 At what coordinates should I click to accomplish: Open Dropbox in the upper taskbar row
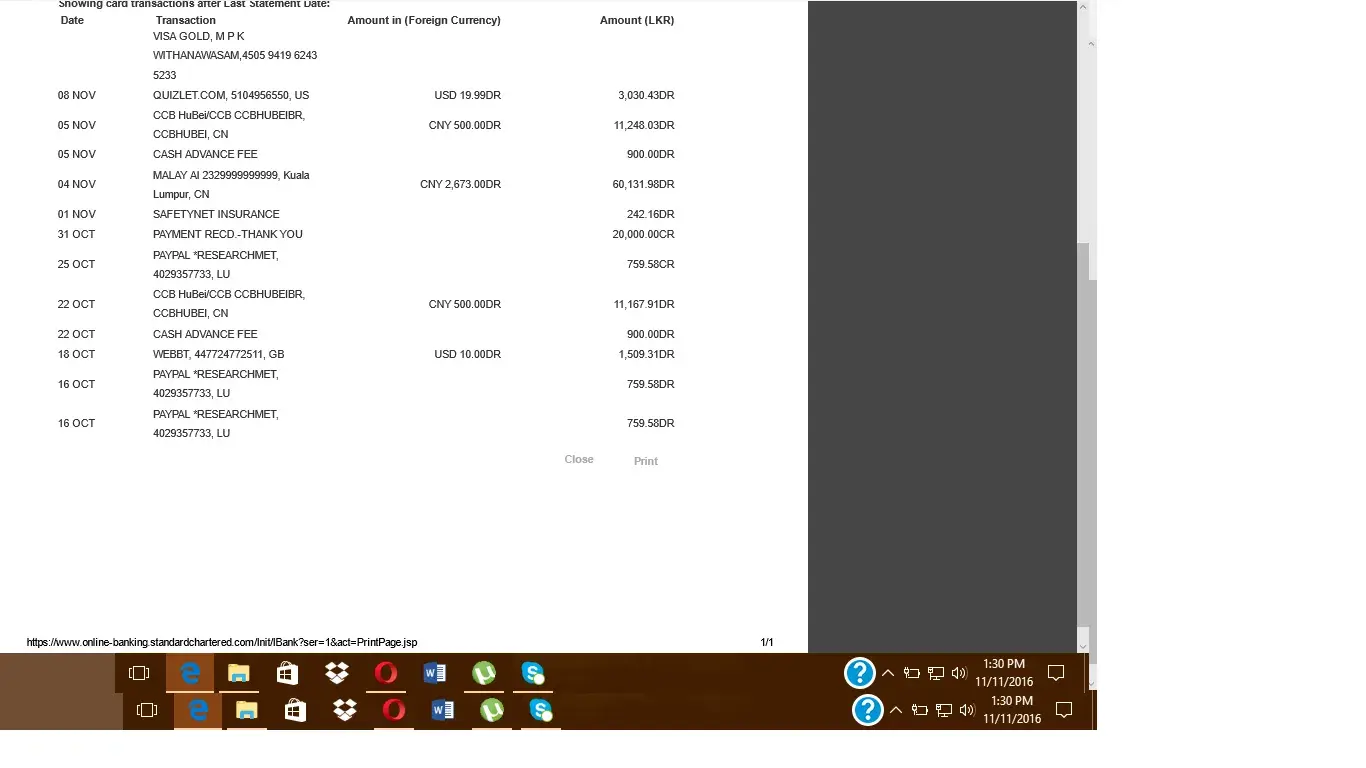tap(337, 673)
